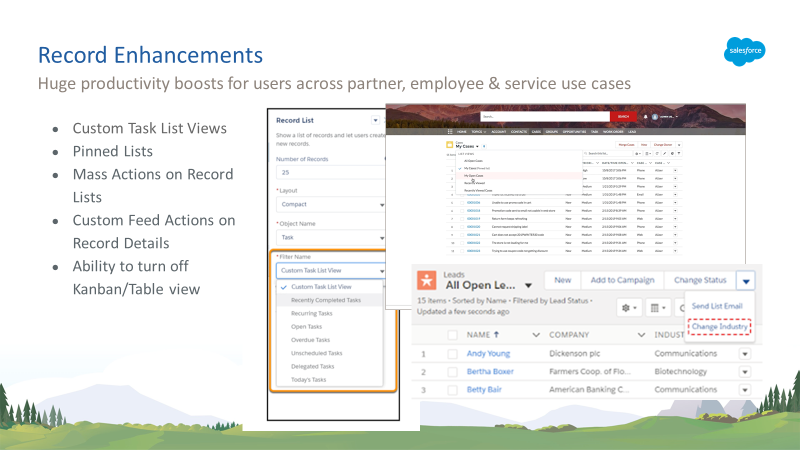This screenshot has width=800, height=450.
Task: Open the COMPANY column chevron menu
Action: click(x=641, y=335)
